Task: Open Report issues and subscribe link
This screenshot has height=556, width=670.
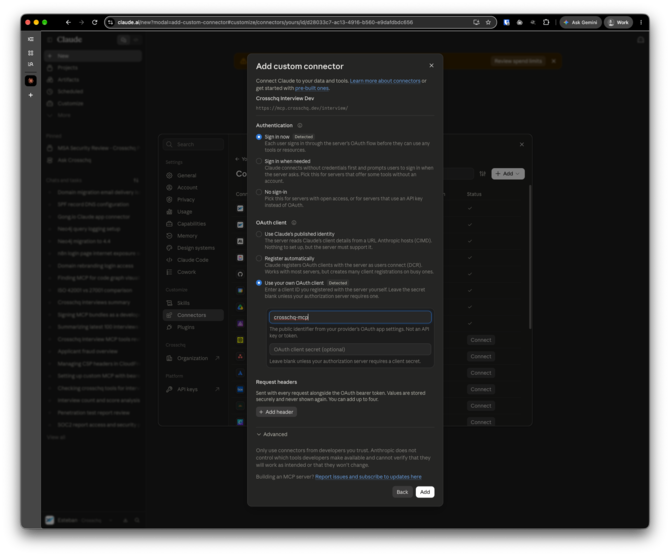Action: (368, 477)
